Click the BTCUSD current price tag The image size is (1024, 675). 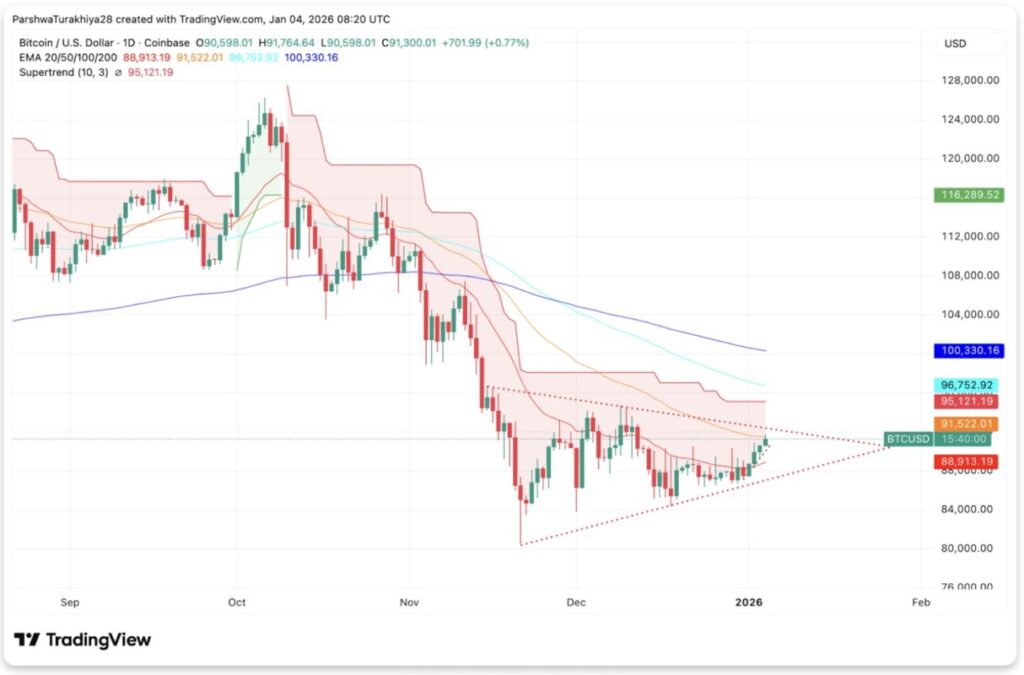point(909,439)
